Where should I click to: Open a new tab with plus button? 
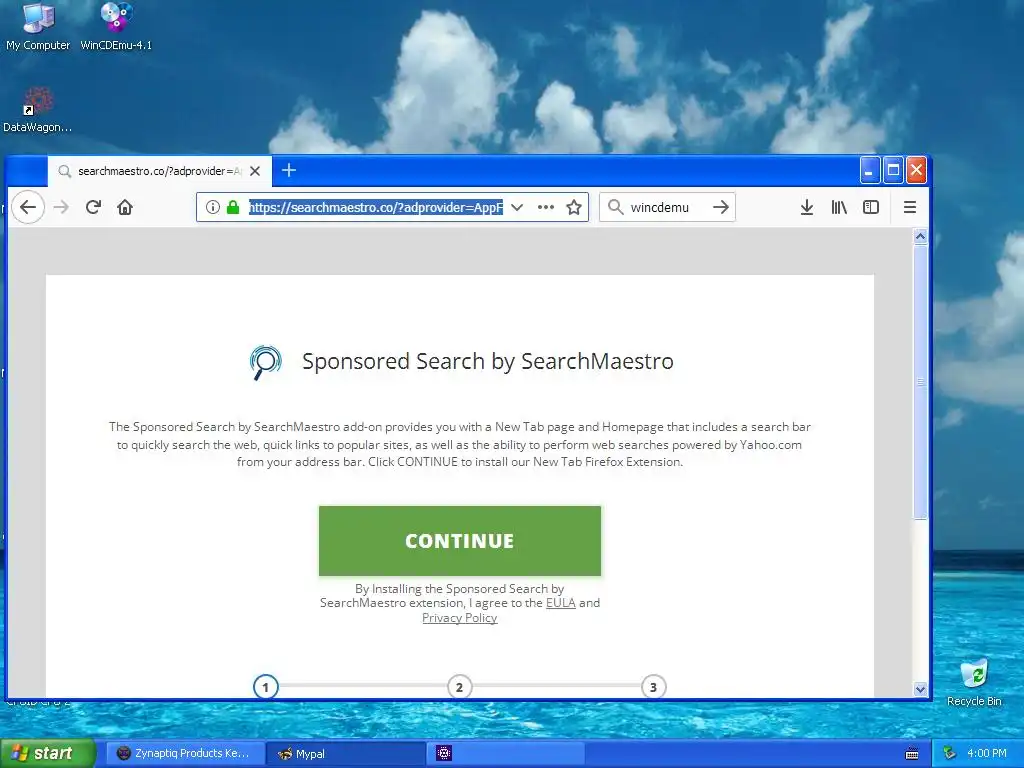click(289, 170)
